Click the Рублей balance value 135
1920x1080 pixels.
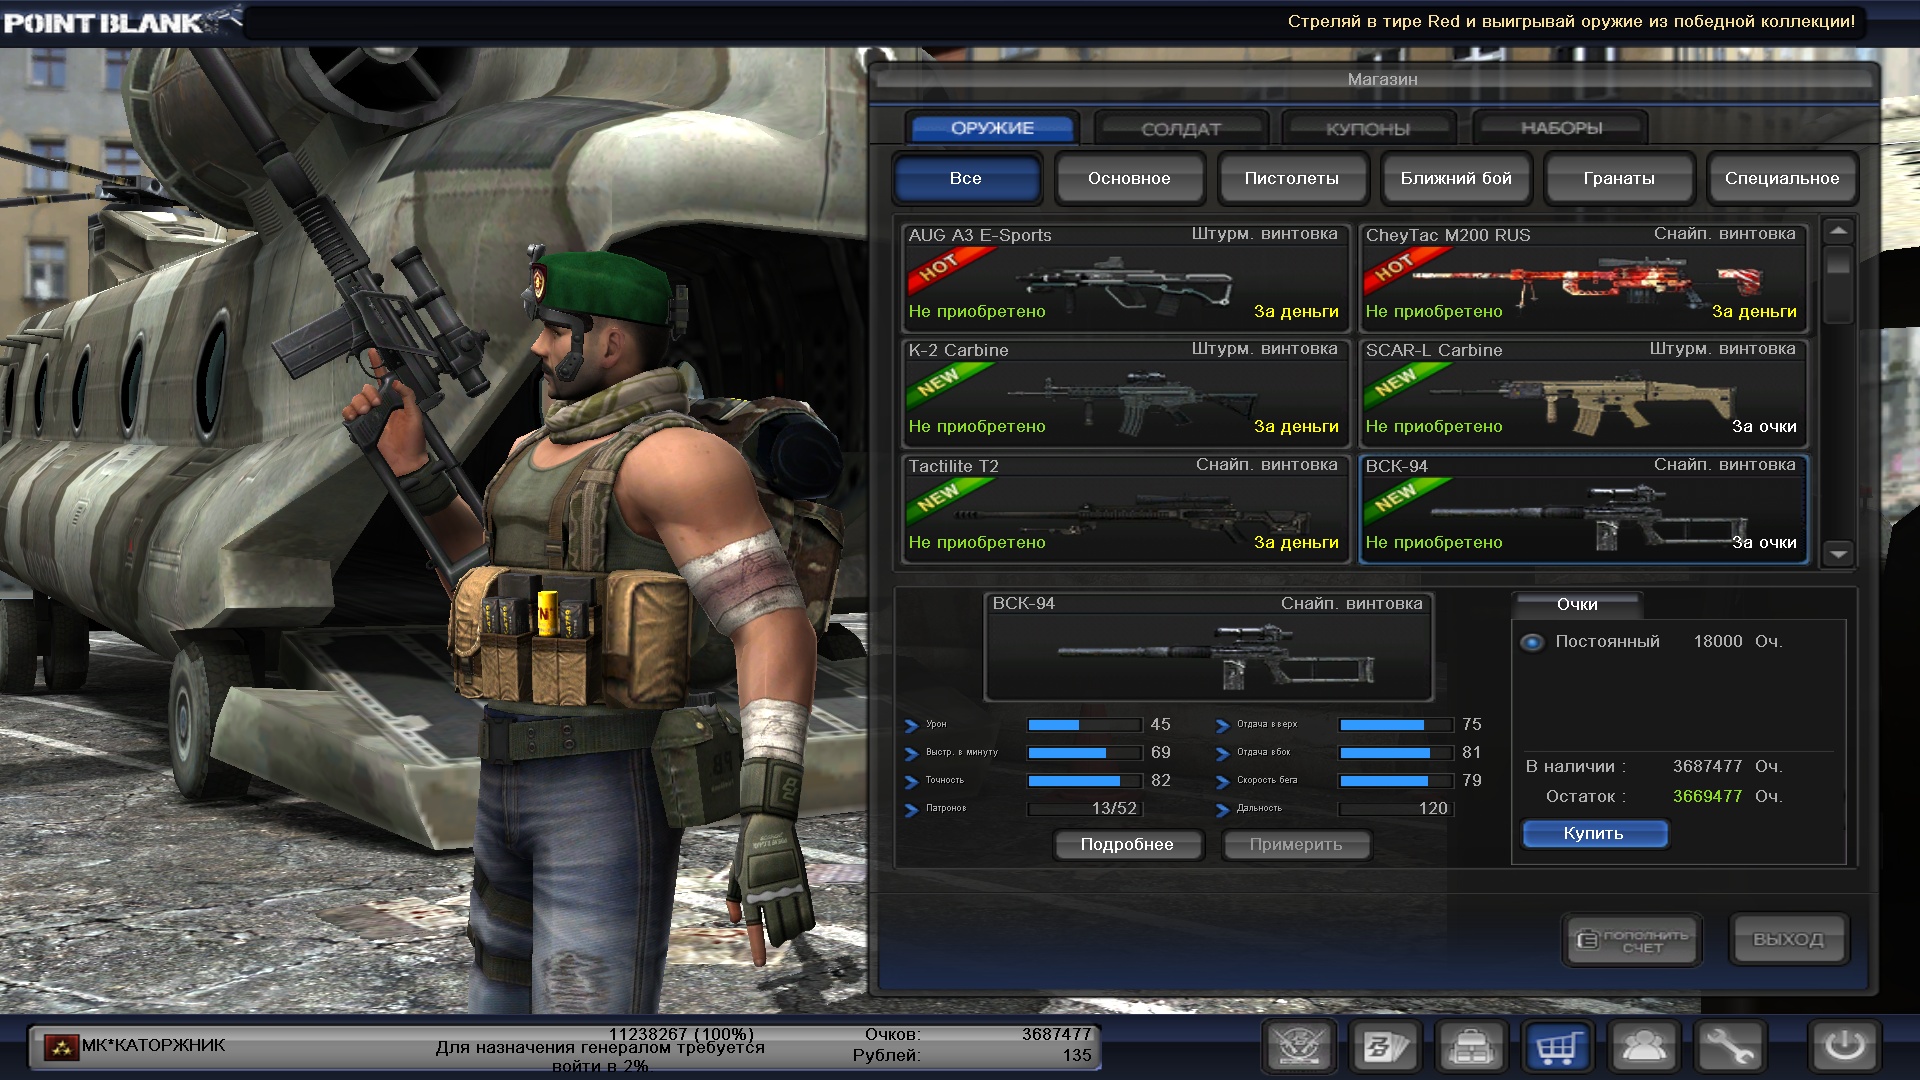(1077, 1055)
